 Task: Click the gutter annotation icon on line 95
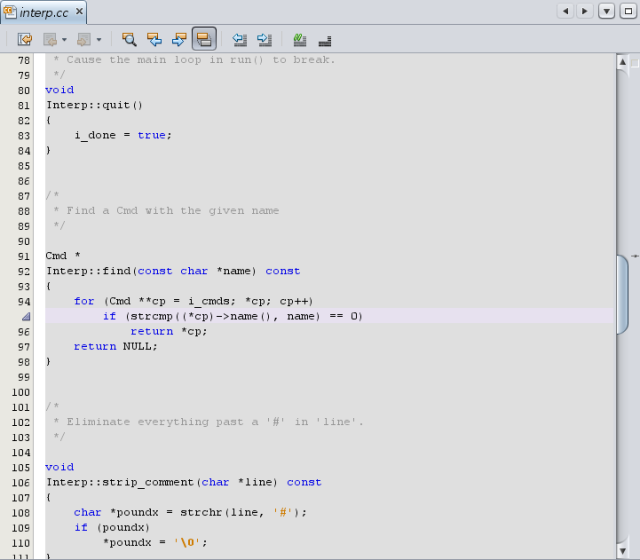coord(26,316)
